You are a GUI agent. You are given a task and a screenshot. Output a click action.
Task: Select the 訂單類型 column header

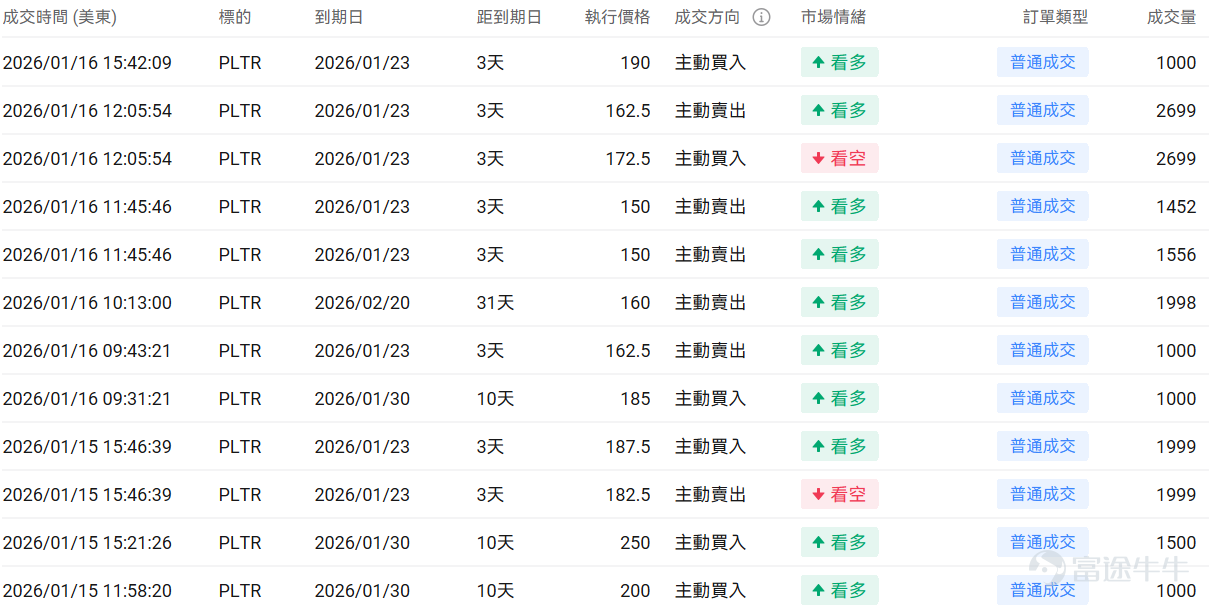click(x=1055, y=17)
